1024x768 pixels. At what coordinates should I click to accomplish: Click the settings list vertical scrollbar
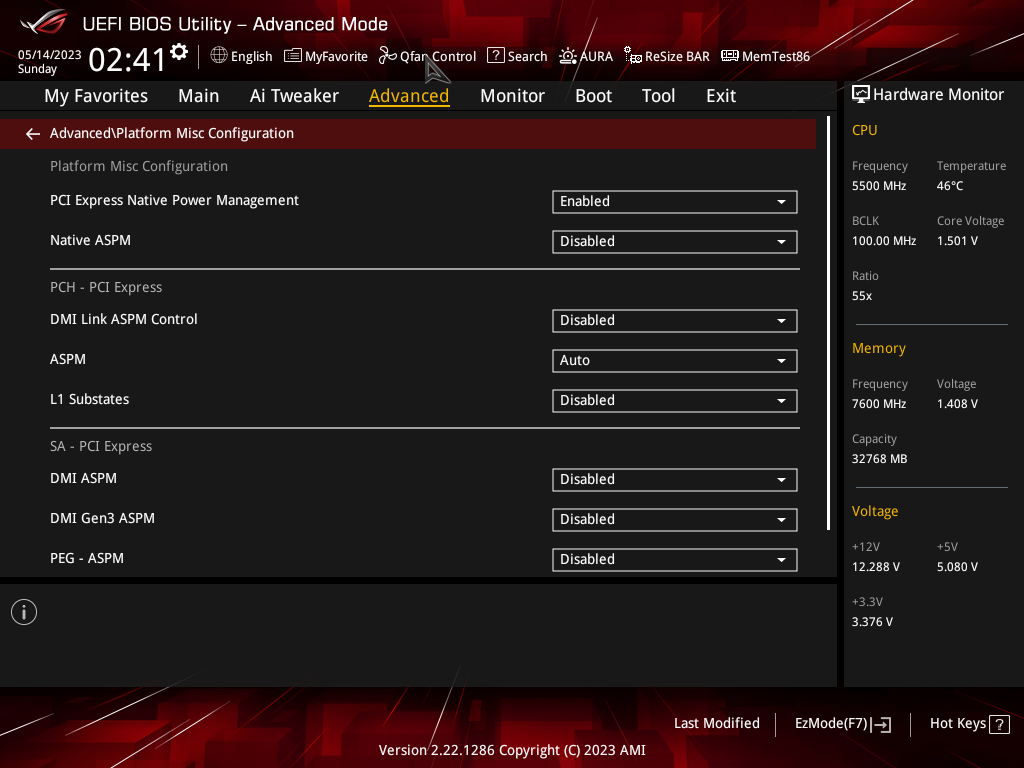pos(828,323)
